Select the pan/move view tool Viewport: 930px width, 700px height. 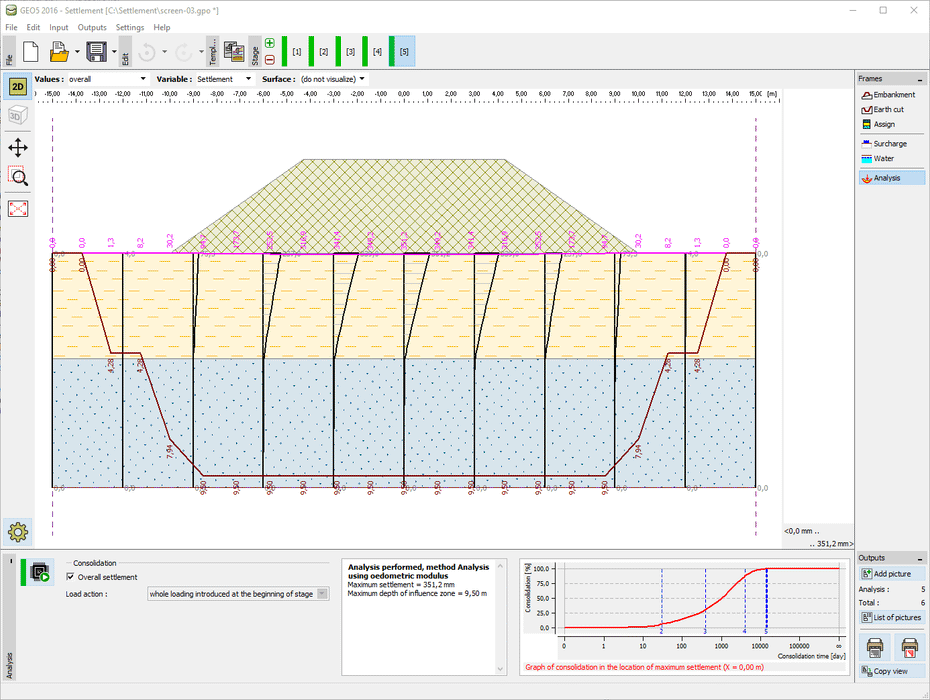[18, 147]
